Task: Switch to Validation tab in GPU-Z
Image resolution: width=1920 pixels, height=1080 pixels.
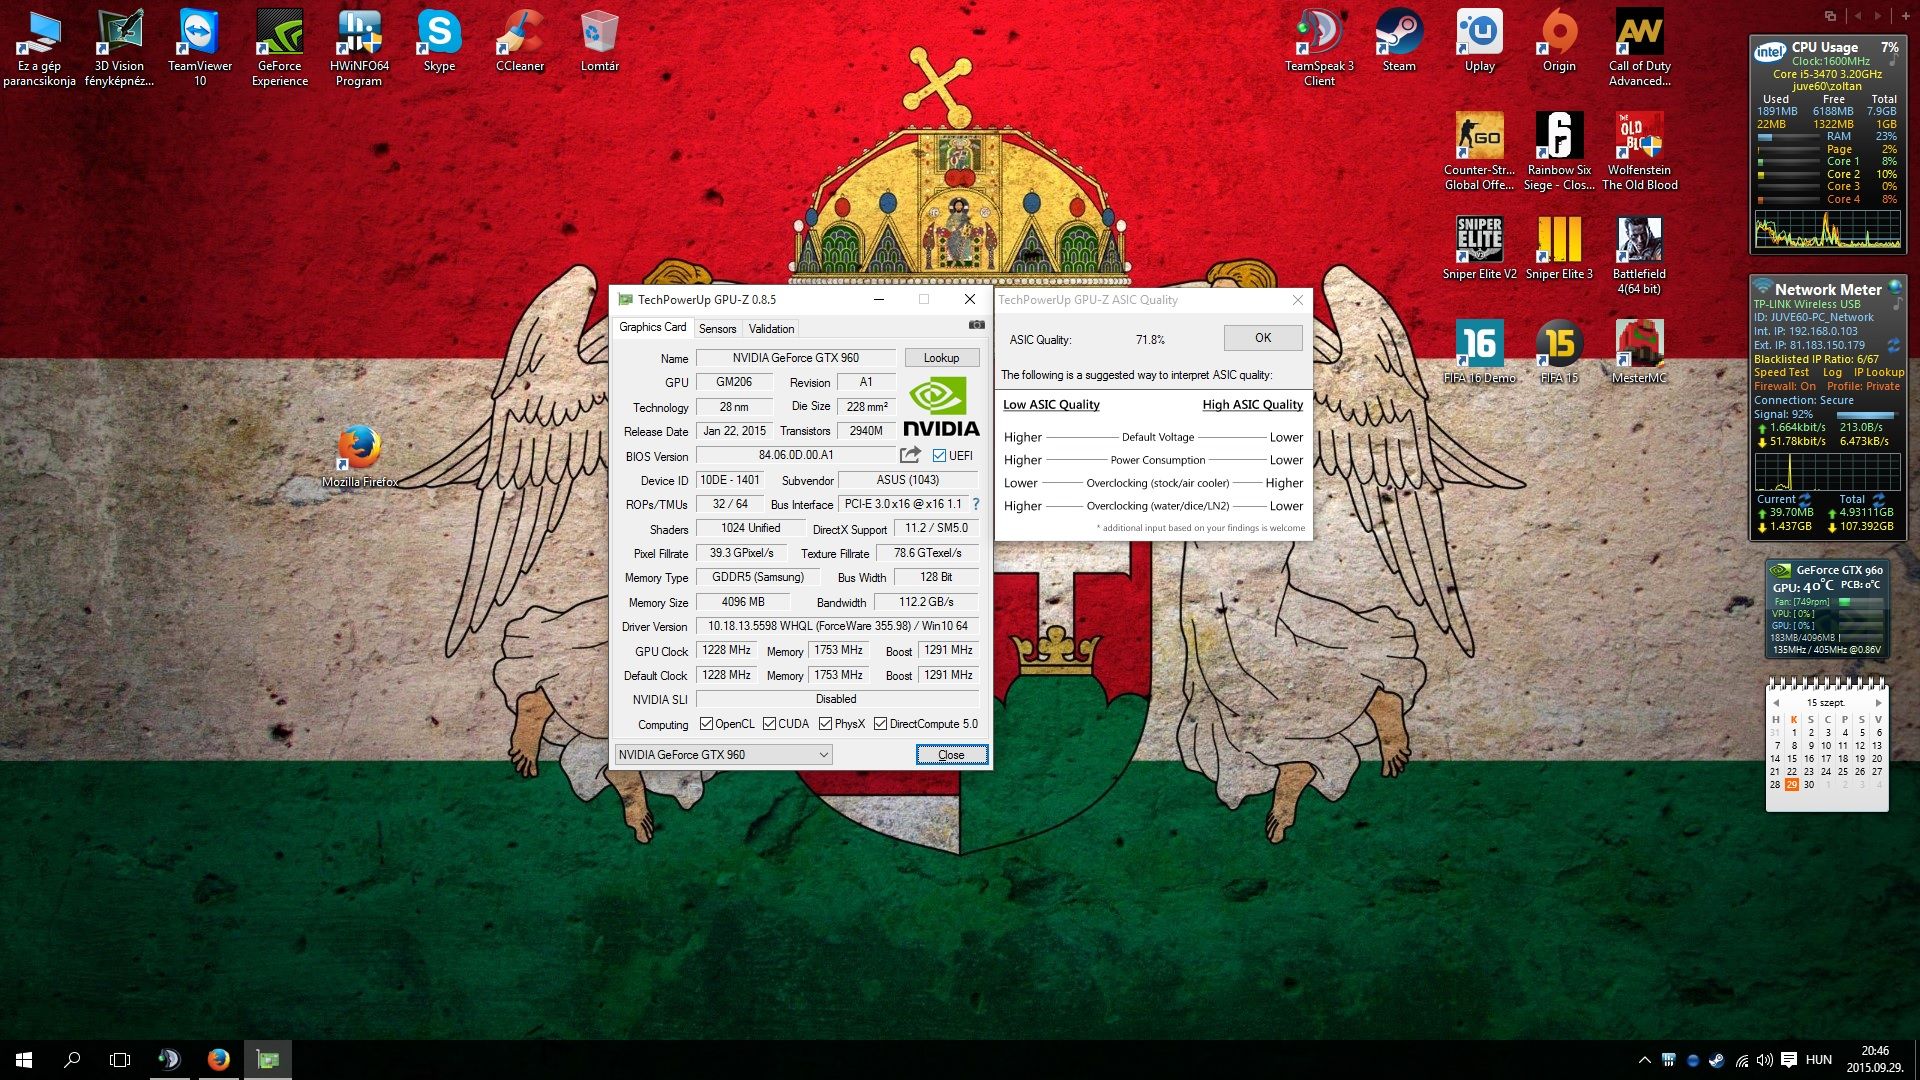Action: (x=771, y=329)
